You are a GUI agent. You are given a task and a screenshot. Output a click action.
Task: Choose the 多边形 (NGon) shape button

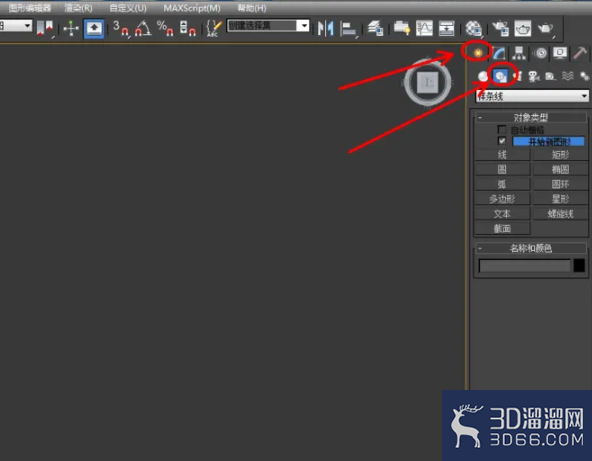[502, 199]
